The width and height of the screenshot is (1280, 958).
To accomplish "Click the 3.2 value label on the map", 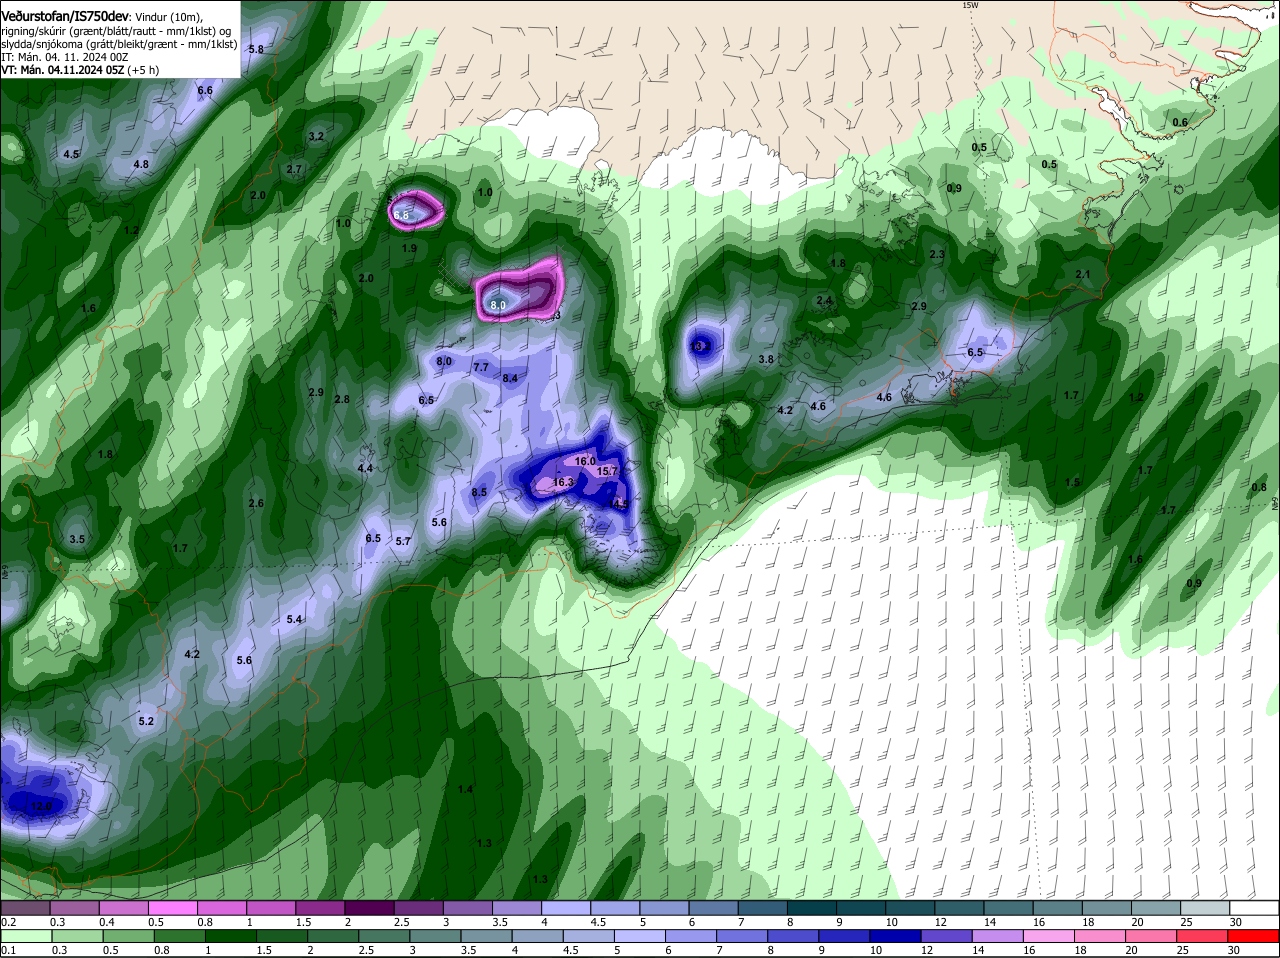I will point(316,136).
